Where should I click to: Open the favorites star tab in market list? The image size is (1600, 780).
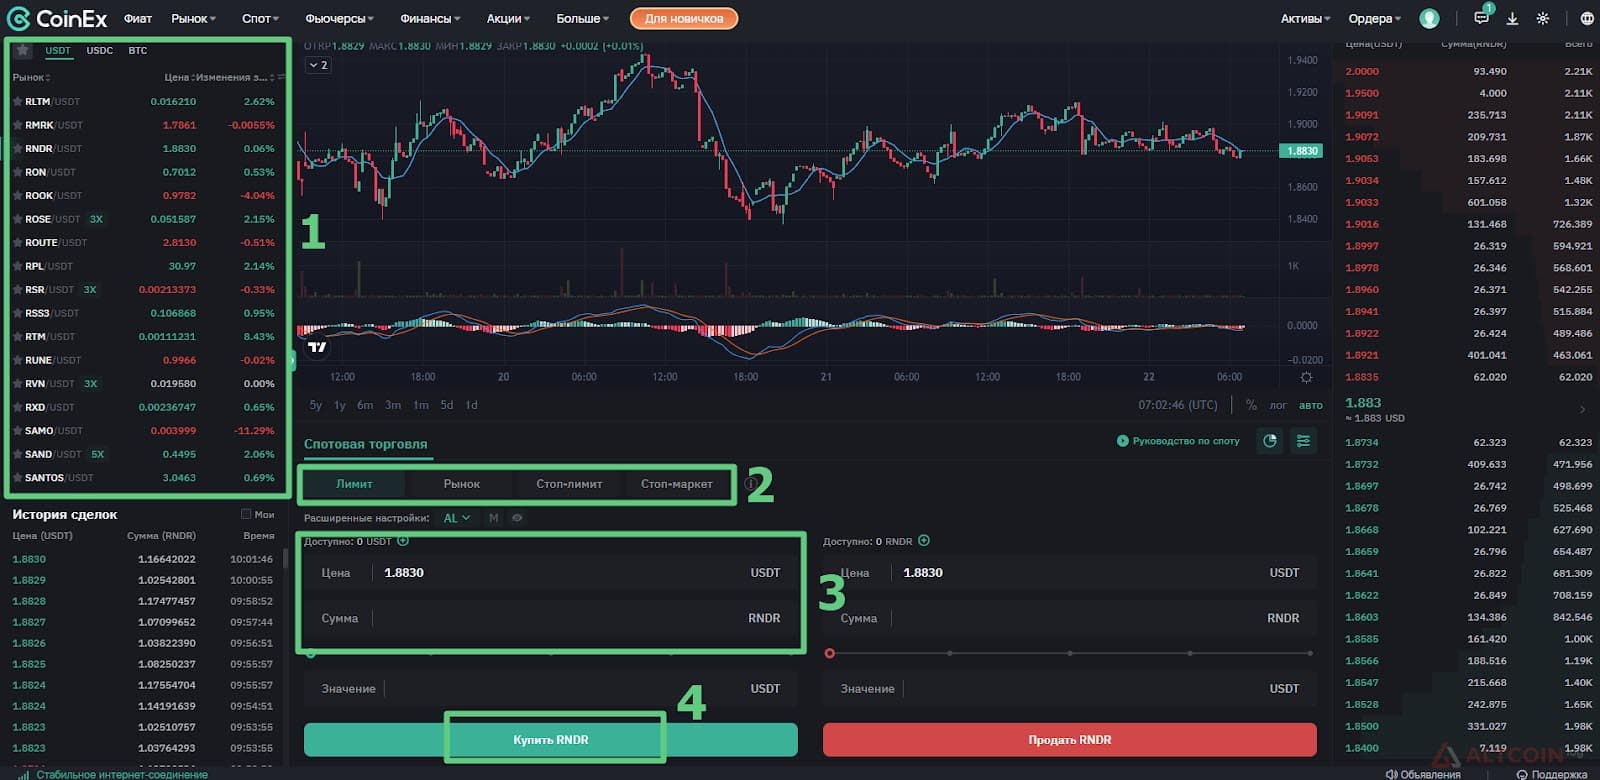23,50
